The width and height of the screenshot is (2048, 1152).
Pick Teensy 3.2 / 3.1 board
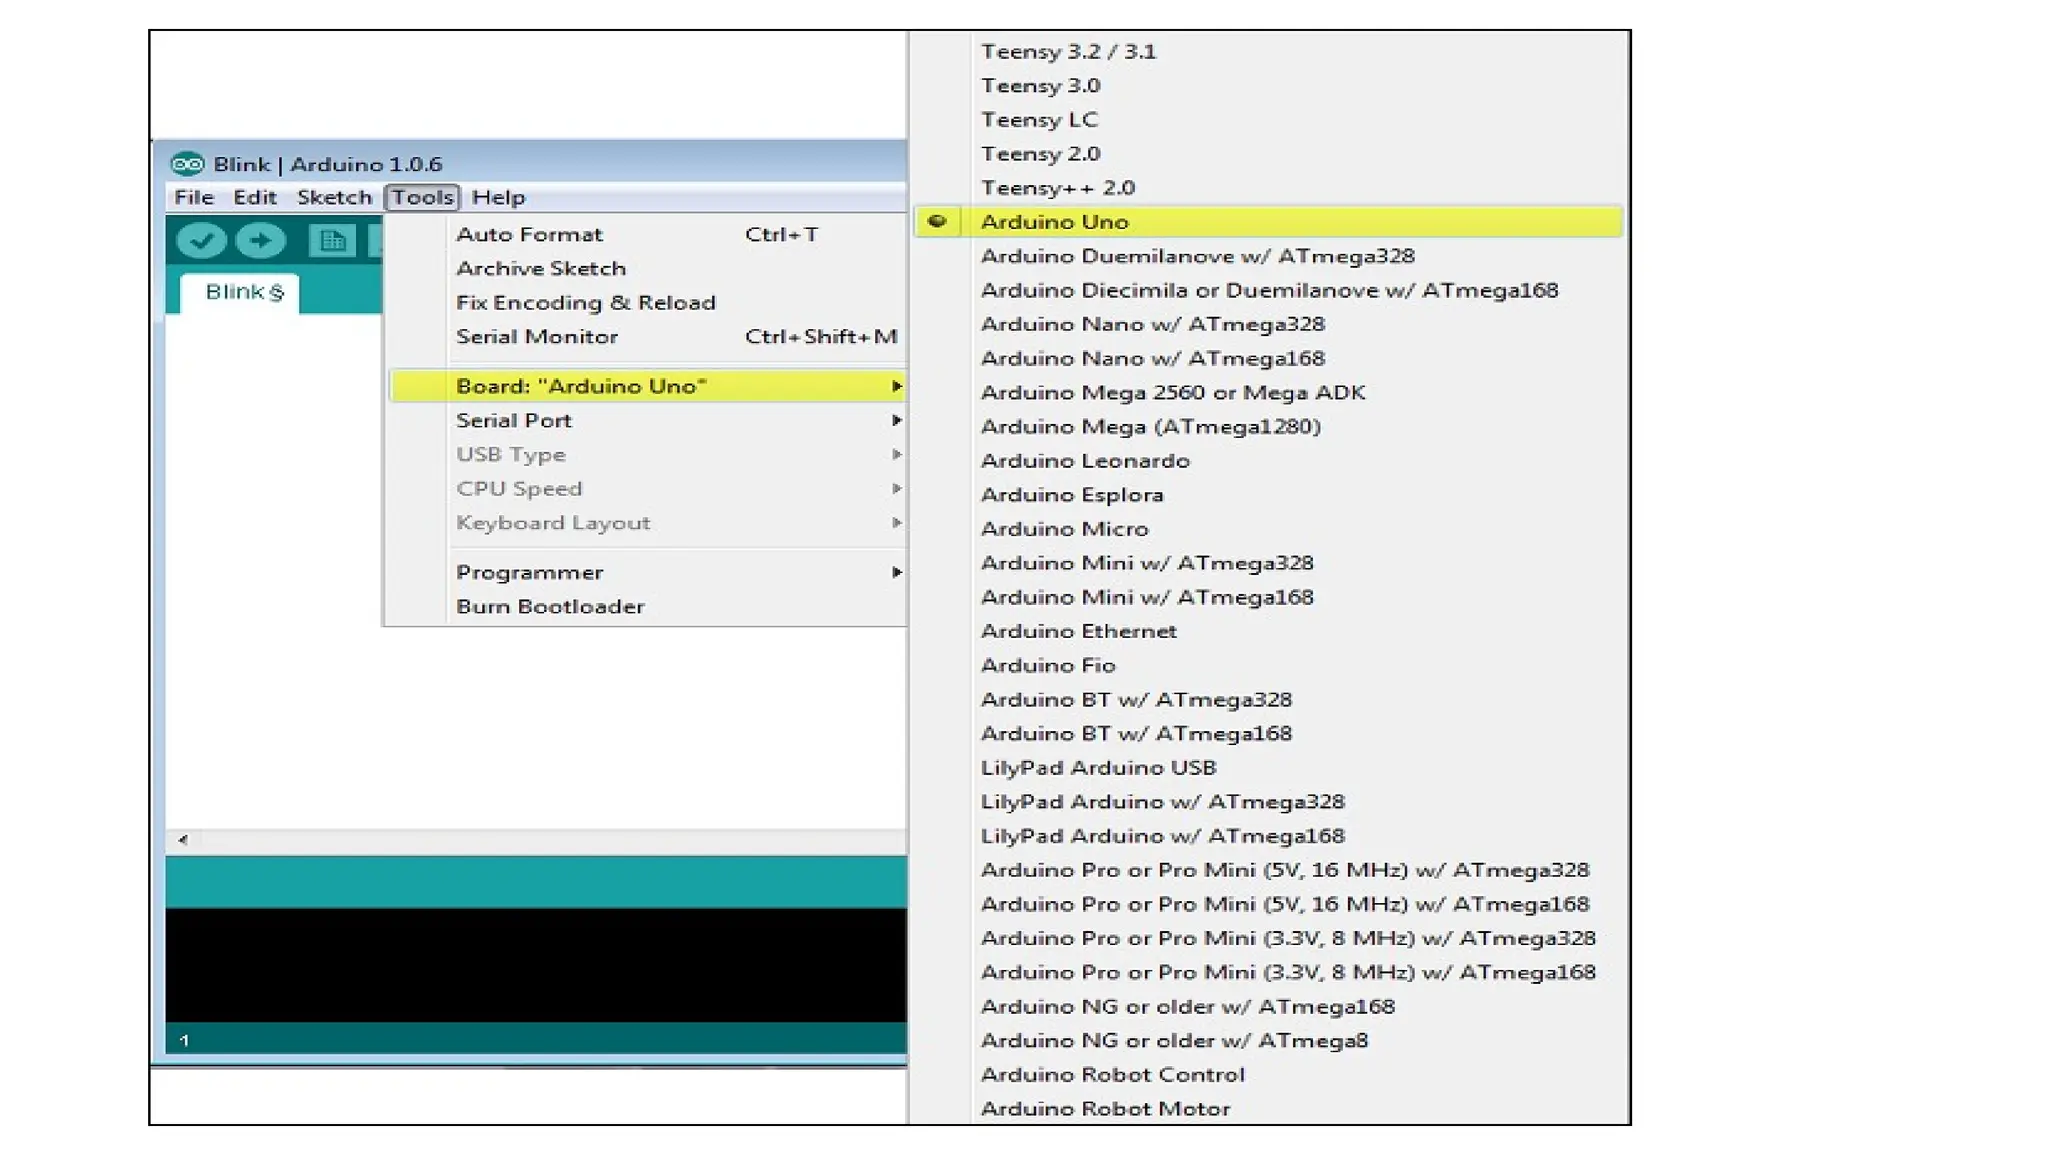point(1068,52)
